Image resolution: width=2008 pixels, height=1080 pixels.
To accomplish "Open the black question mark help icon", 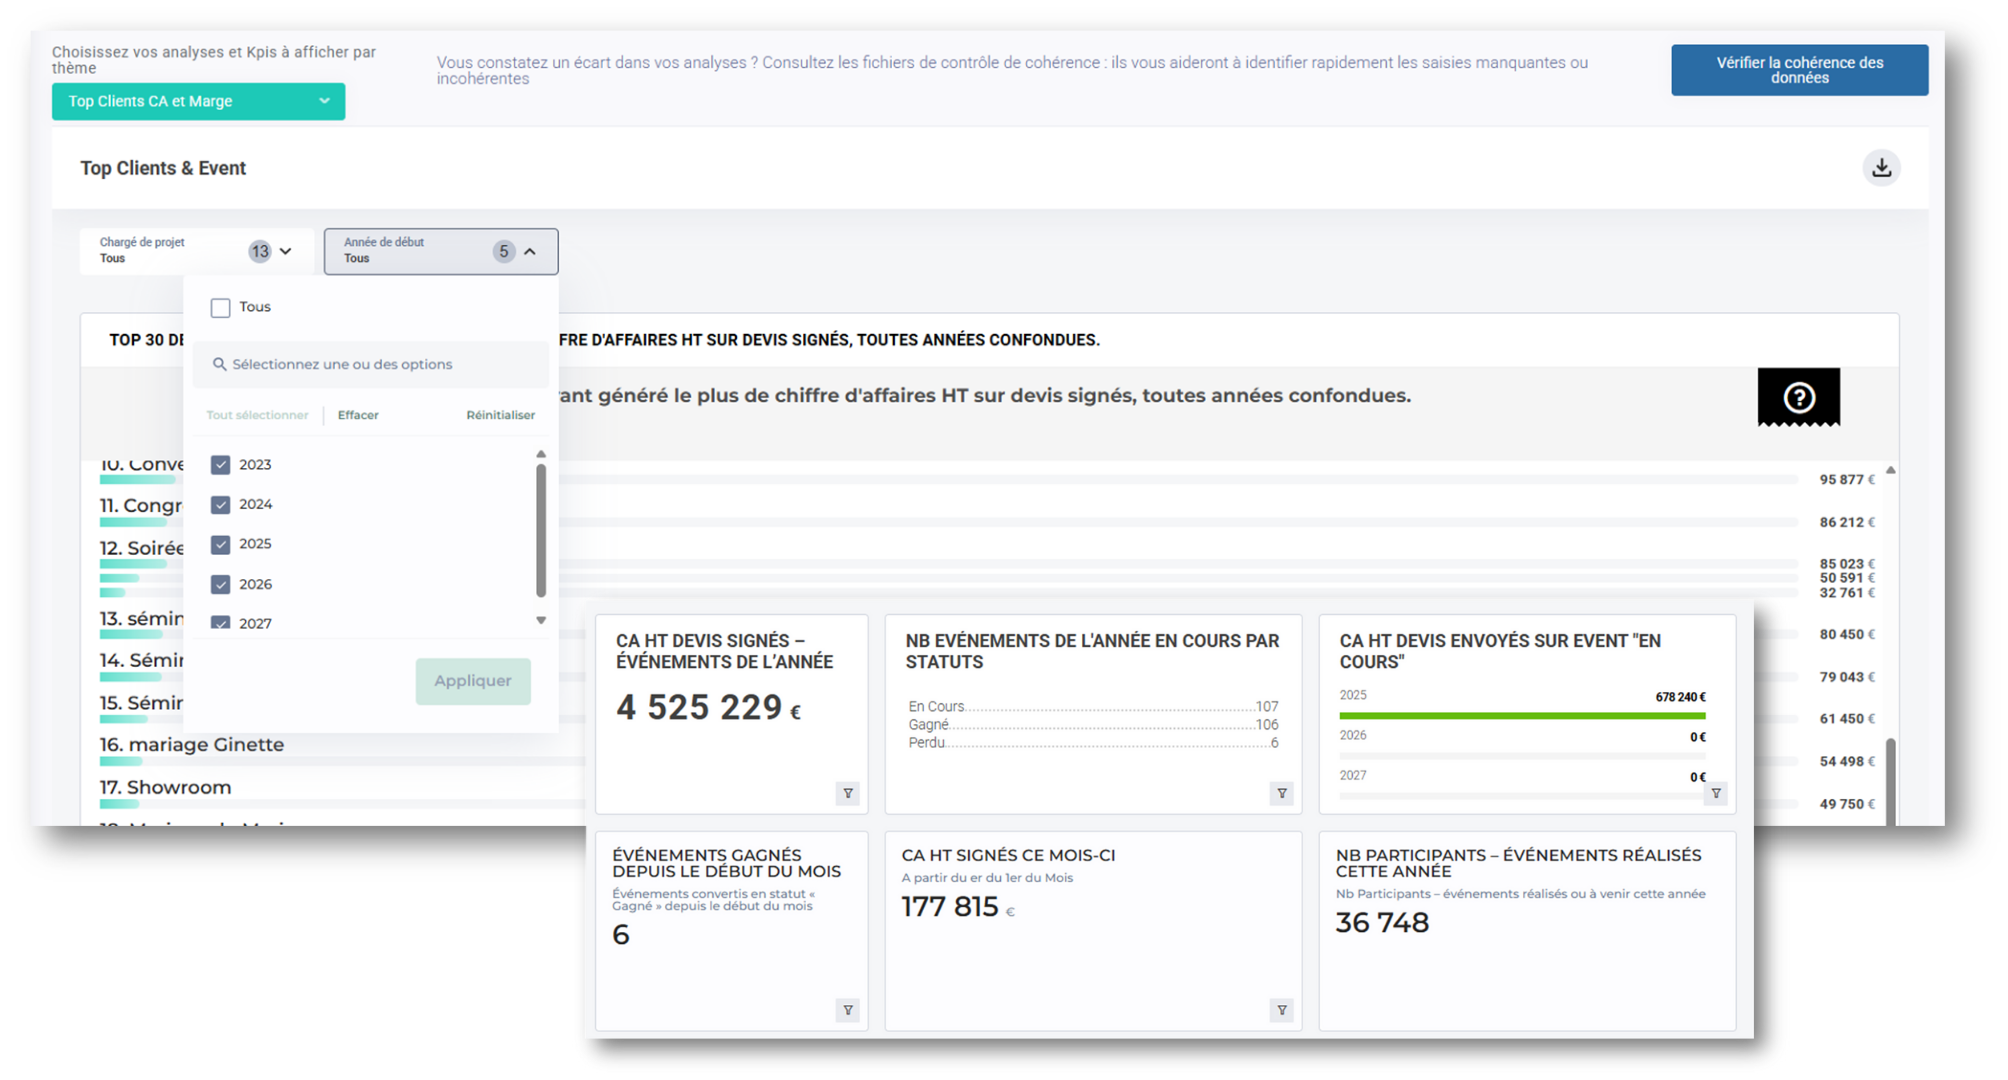I will coord(1798,397).
